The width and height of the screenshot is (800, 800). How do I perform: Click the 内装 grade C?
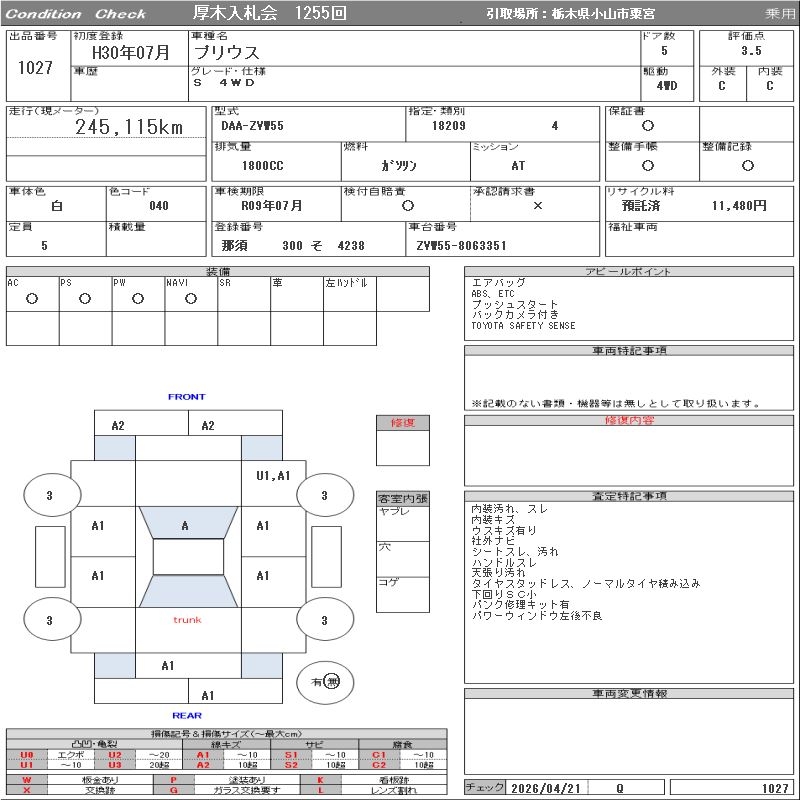(769, 86)
